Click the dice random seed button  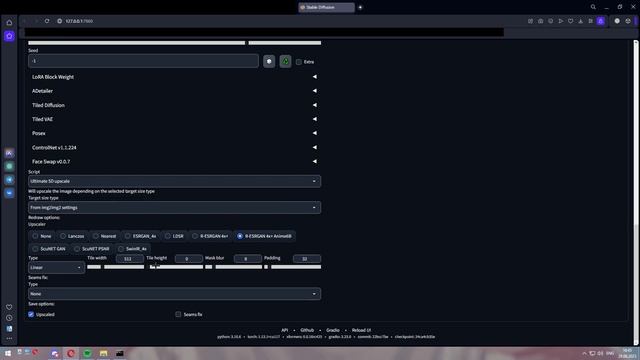(x=269, y=61)
